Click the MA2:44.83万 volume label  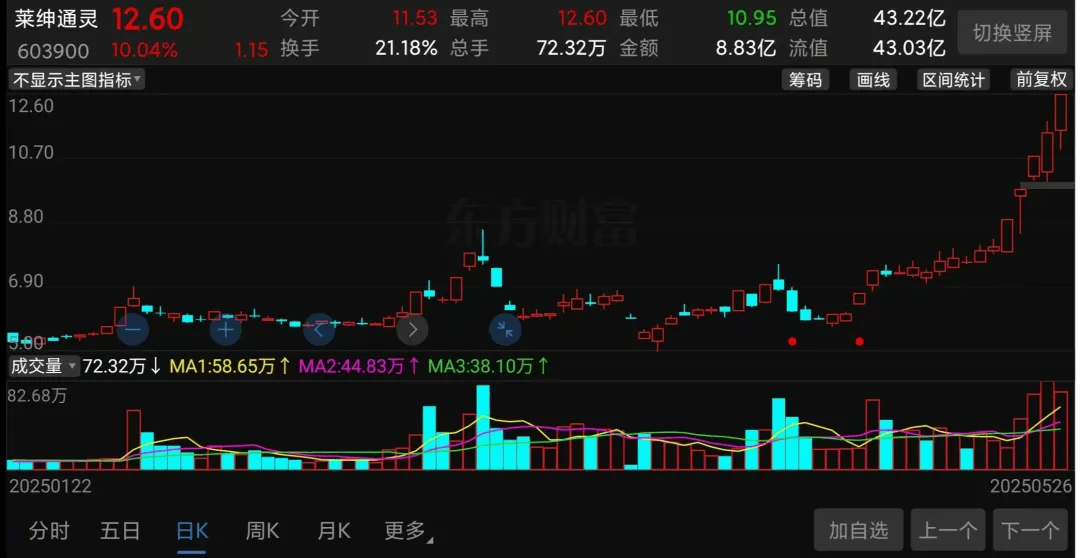358,366
